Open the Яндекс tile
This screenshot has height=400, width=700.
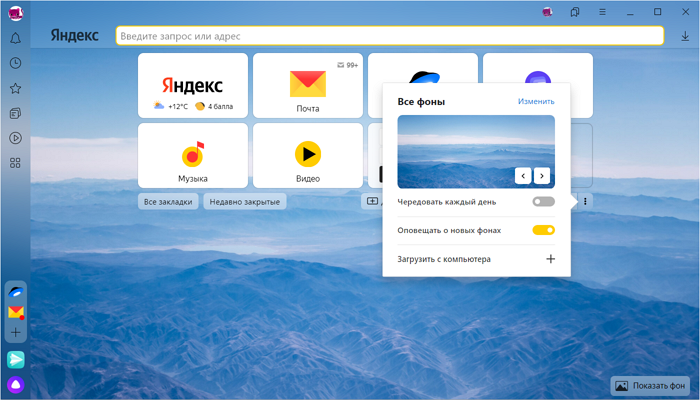click(193, 86)
